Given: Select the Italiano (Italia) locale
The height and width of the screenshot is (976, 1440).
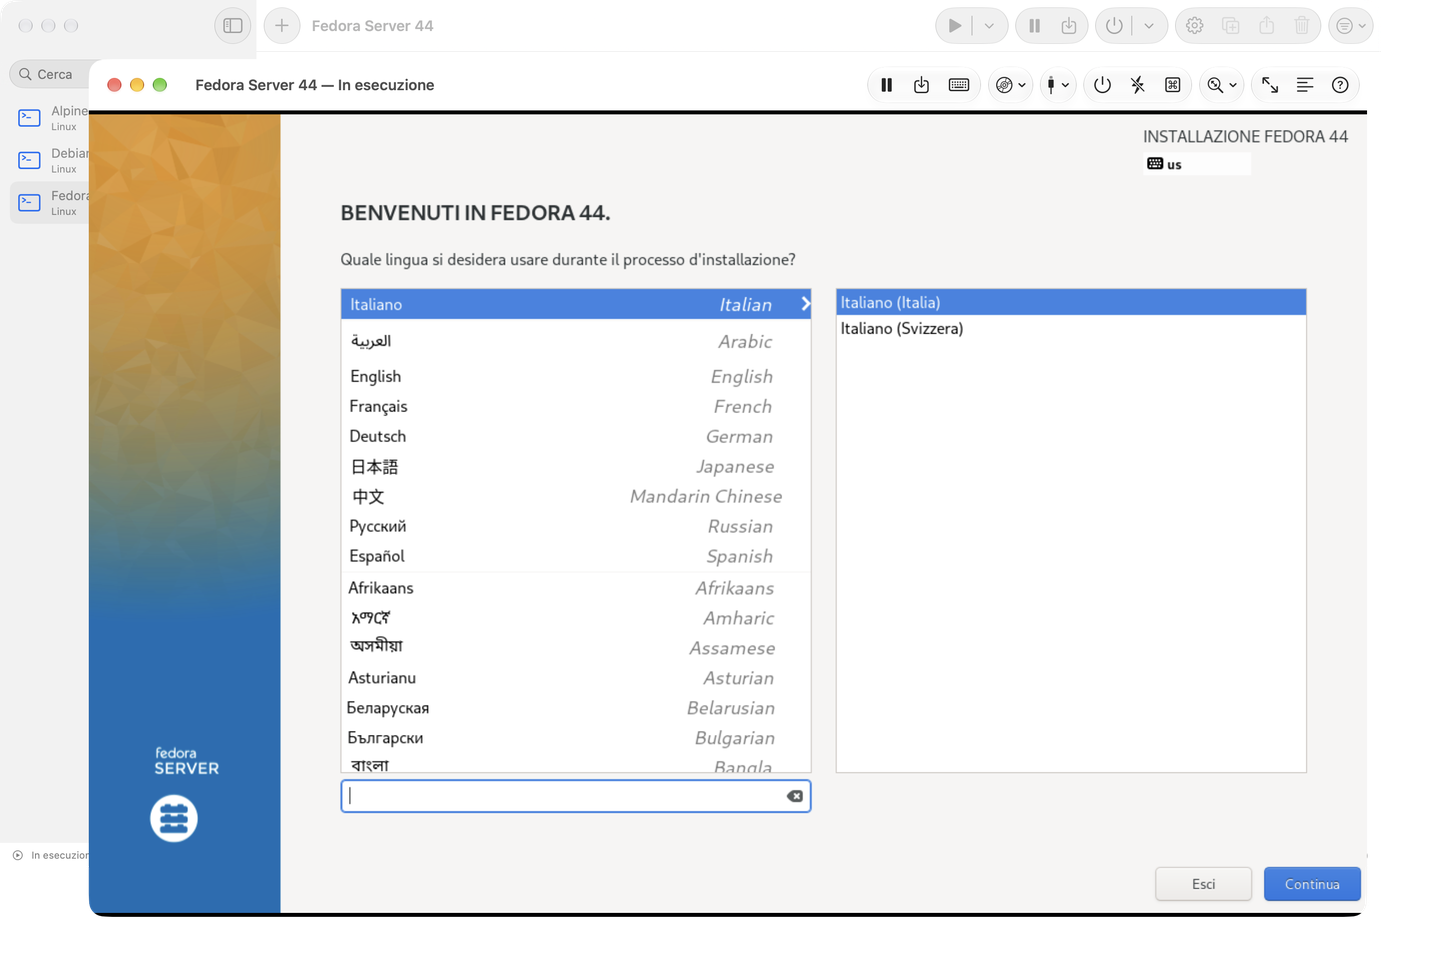Looking at the screenshot, I should point(1071,302).
